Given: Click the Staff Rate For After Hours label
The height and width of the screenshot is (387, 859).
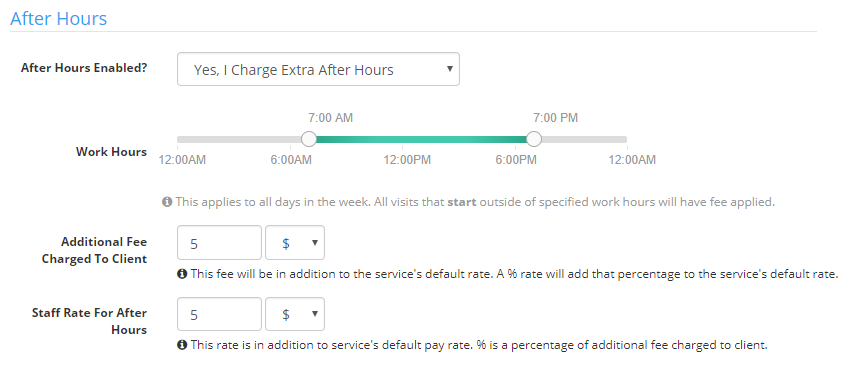Looking at the screenshot, I should (89, 321).
